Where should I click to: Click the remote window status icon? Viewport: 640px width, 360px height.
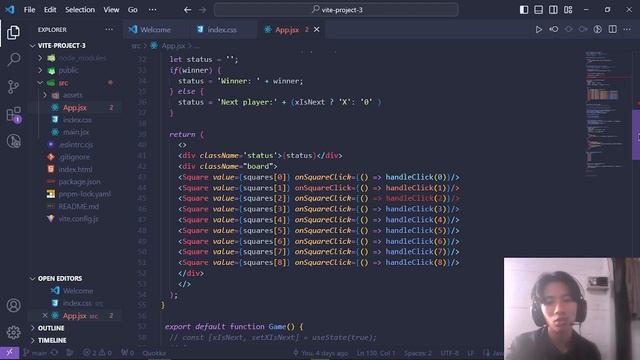pyautogui.click(x=9, y=352)
